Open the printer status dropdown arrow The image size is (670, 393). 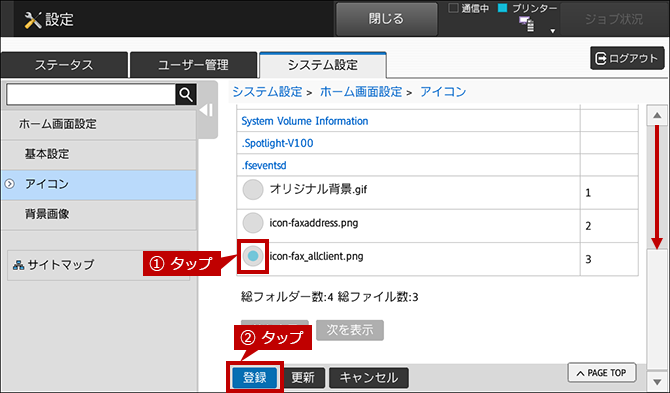(x=552, y=31)
